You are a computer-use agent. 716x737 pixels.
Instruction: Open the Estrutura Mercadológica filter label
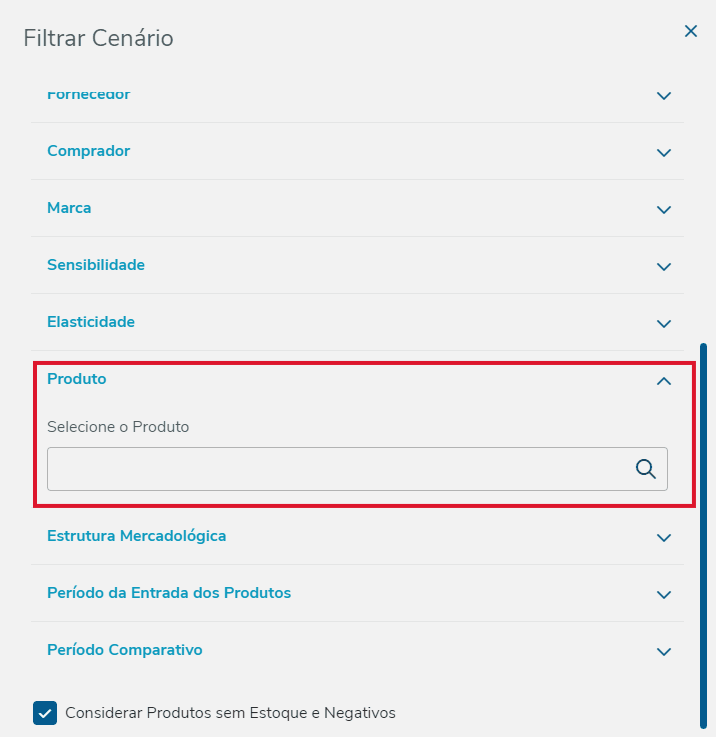(136, 536)
